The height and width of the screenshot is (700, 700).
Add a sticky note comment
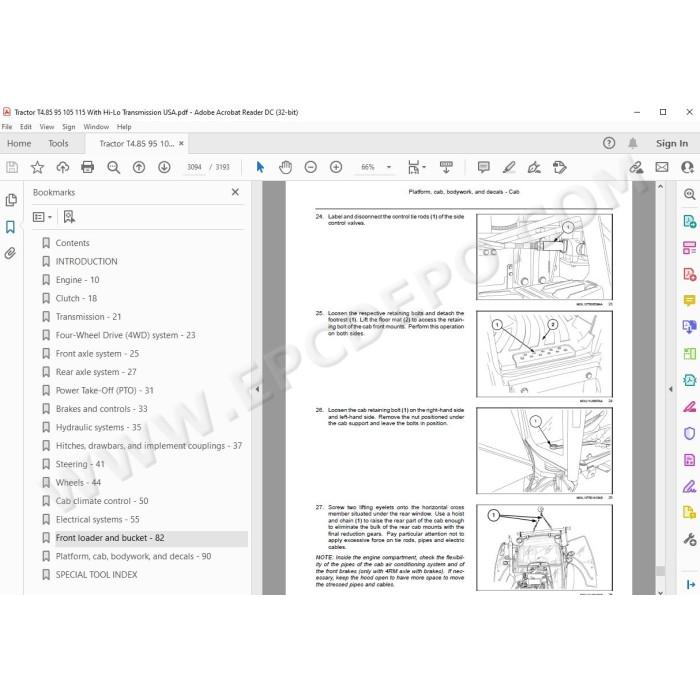click(483, 167)
